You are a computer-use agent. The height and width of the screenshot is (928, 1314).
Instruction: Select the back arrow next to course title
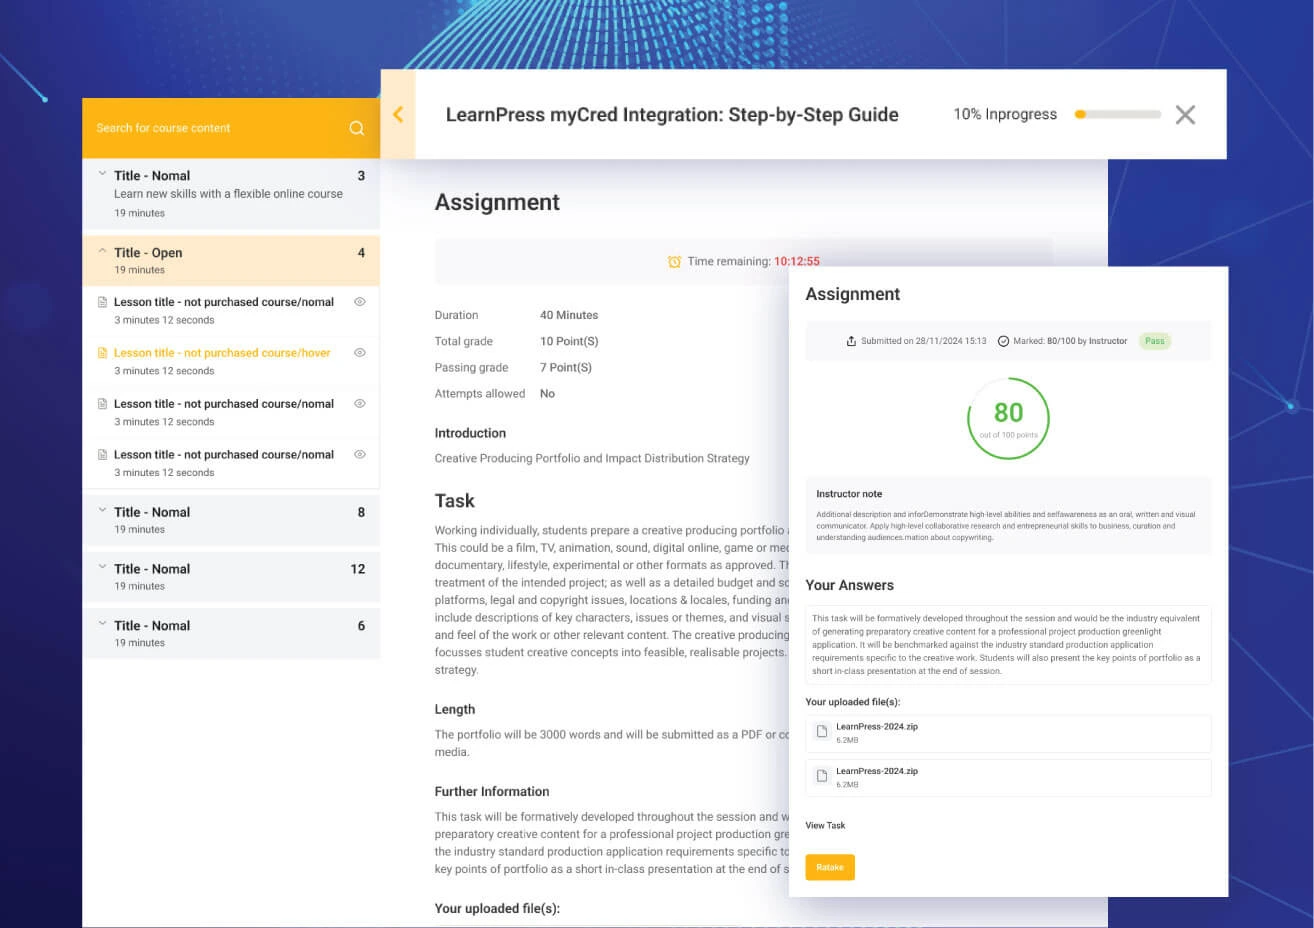click(x=398, y=114)
